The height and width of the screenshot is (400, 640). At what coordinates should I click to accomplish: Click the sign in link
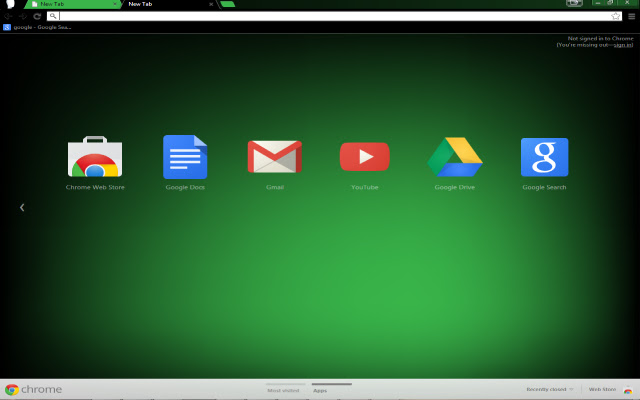click(622, 45)
